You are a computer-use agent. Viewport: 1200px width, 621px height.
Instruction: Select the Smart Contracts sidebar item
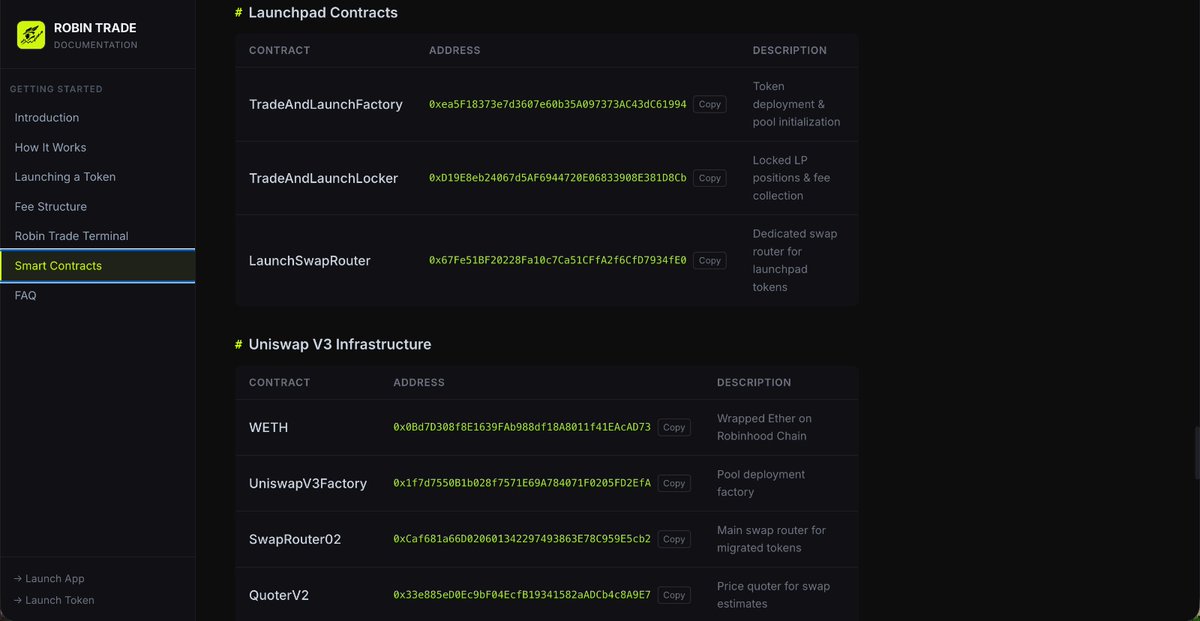coord(97,266)
